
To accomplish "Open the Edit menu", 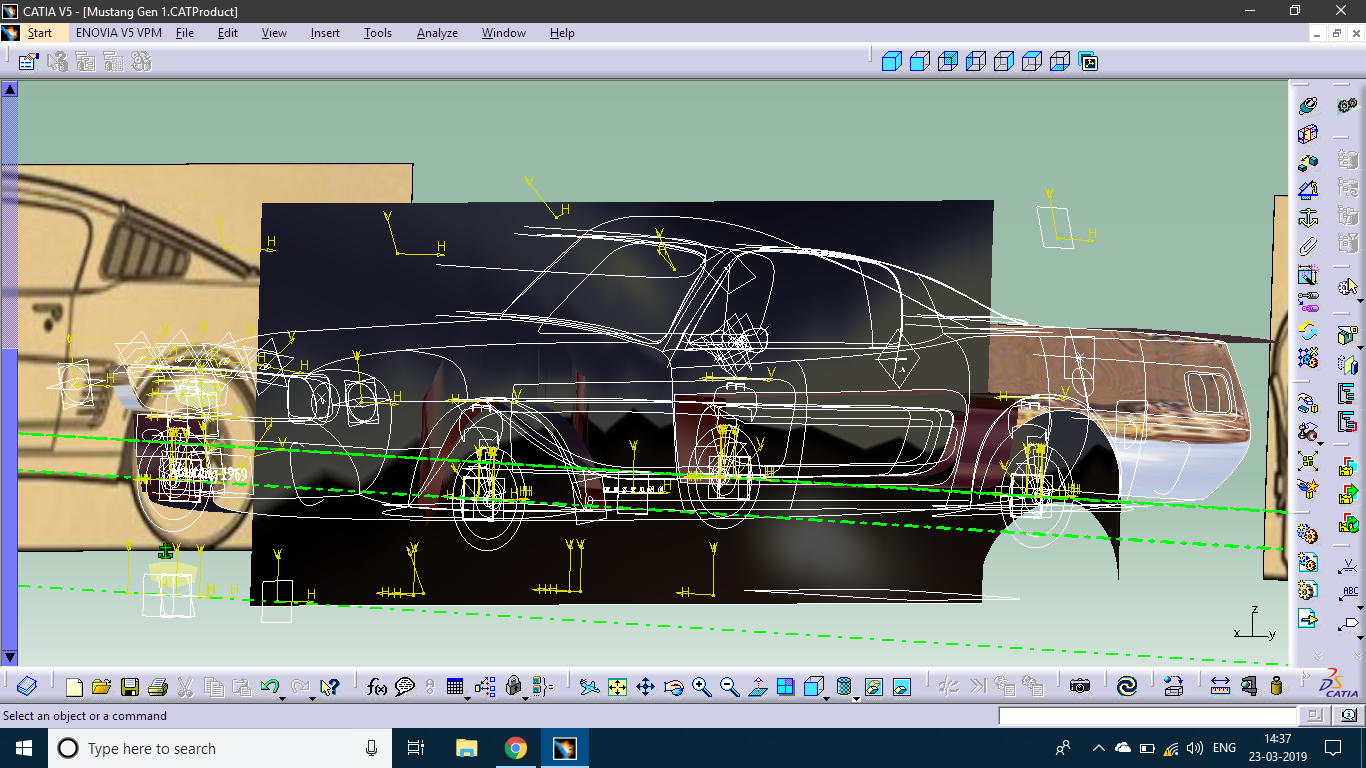I will pyautogui.click(x=228, y=33).
